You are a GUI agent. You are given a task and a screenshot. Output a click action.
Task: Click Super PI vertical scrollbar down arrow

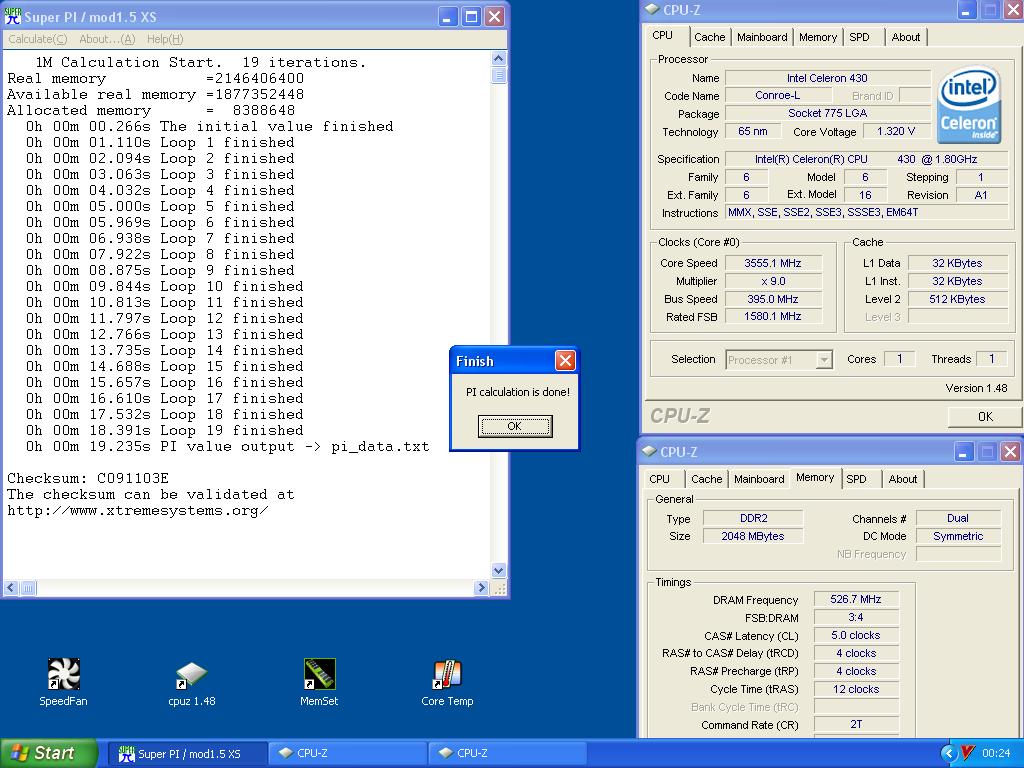(498, 570)
